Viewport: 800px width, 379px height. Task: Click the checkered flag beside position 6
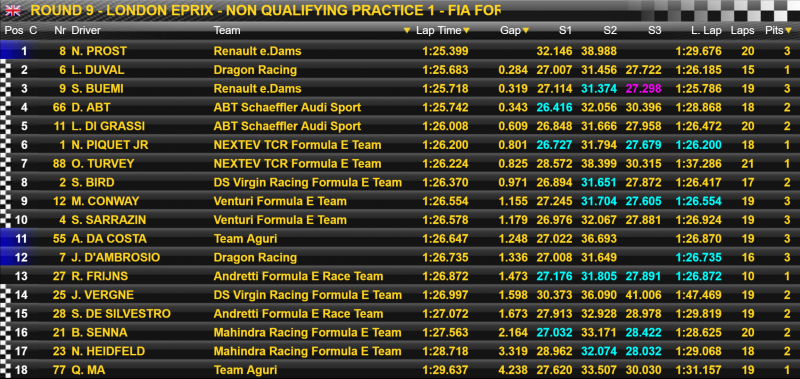coord(7,145)
